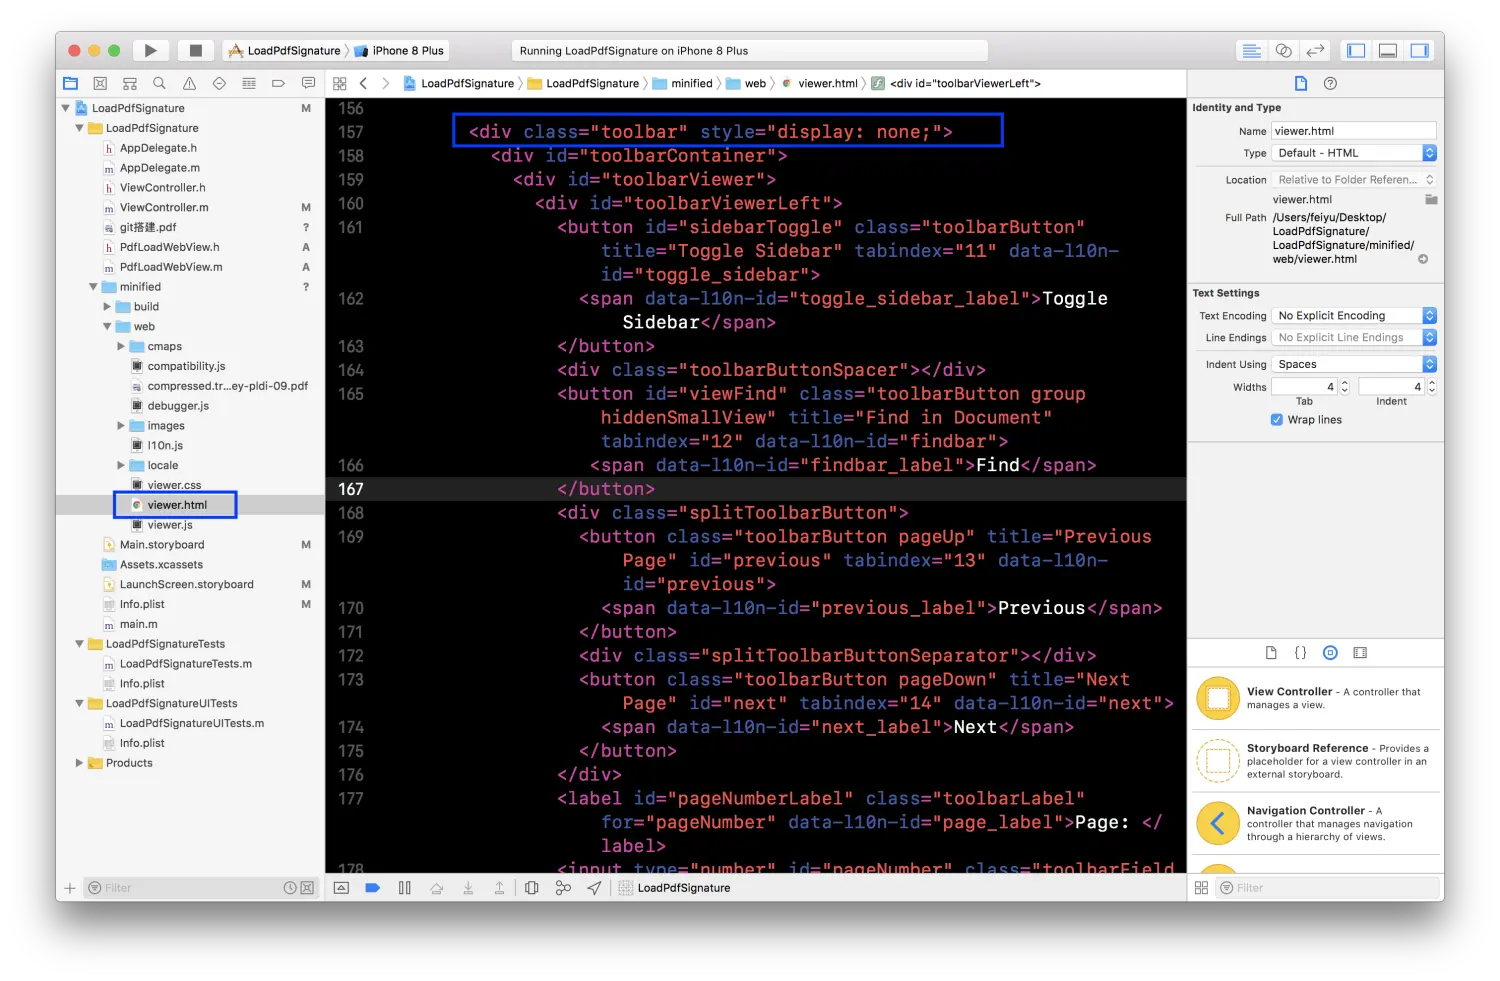Screen dimensions: 1500x981
Task: Click the file Name input field
Action: tap(1353, 131)
